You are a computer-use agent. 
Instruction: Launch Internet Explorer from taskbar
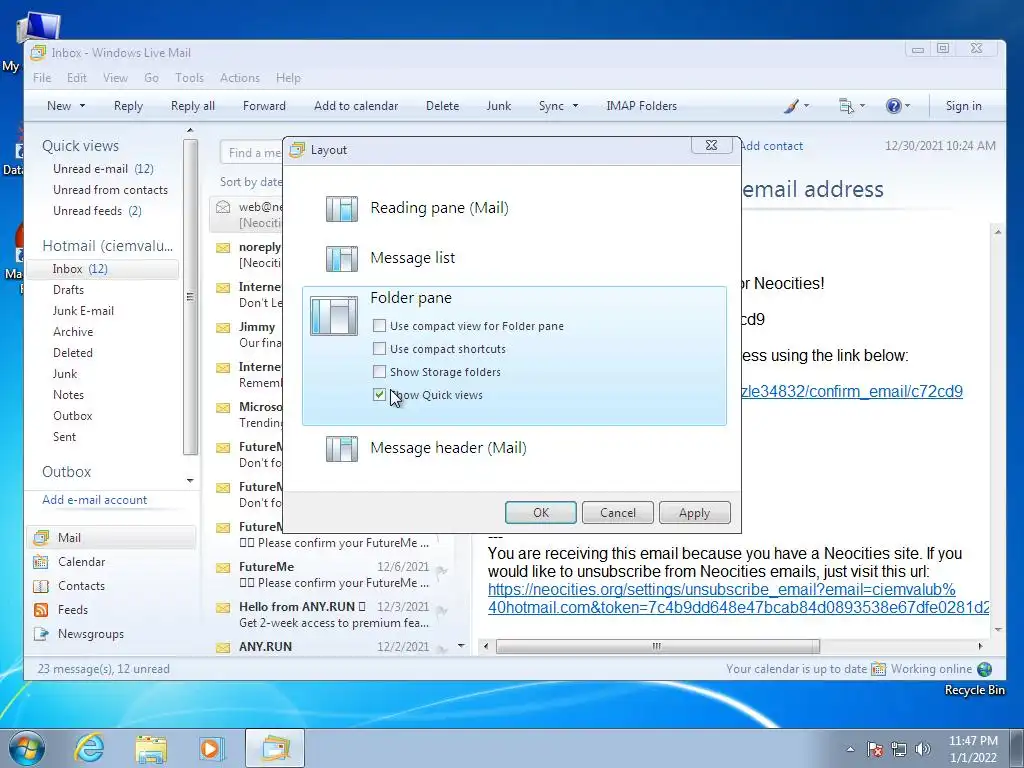[89, 748]
